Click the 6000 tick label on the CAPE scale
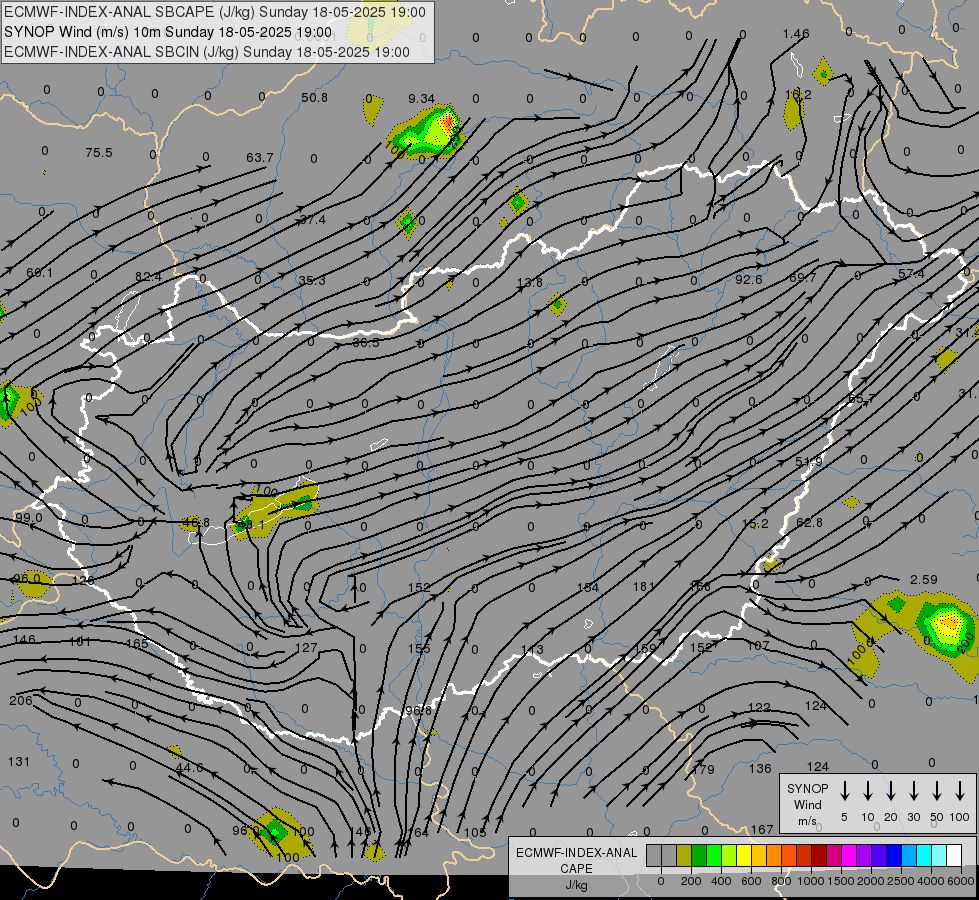The width and height of the screenshot is (979, 900). [961, 881]
